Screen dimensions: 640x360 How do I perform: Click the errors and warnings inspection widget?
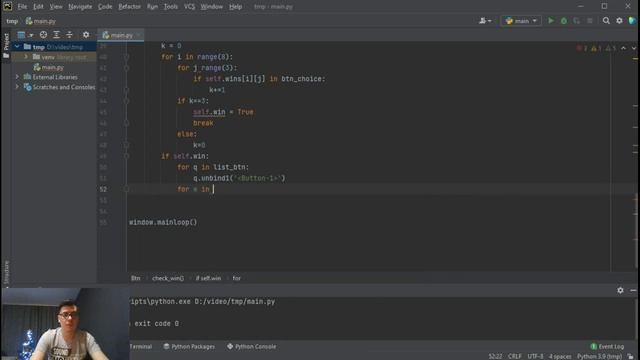click(x=596, y=48)
